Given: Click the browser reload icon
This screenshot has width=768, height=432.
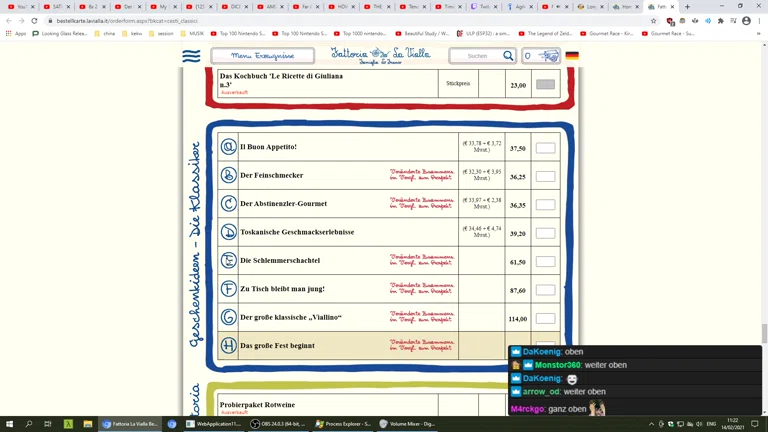Looking at the screenshot, I should pyautogui.click(x=34, y=20).
